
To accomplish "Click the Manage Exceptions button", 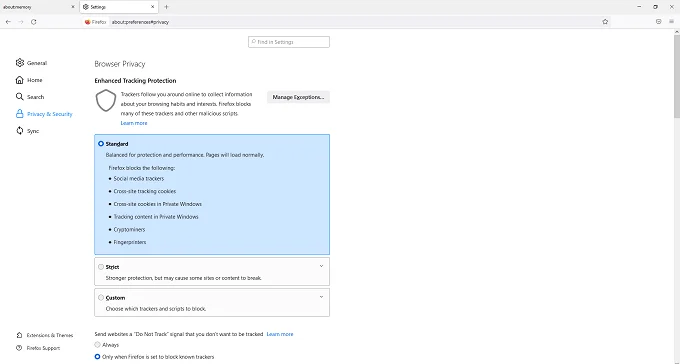I will (x=298, y=97).
